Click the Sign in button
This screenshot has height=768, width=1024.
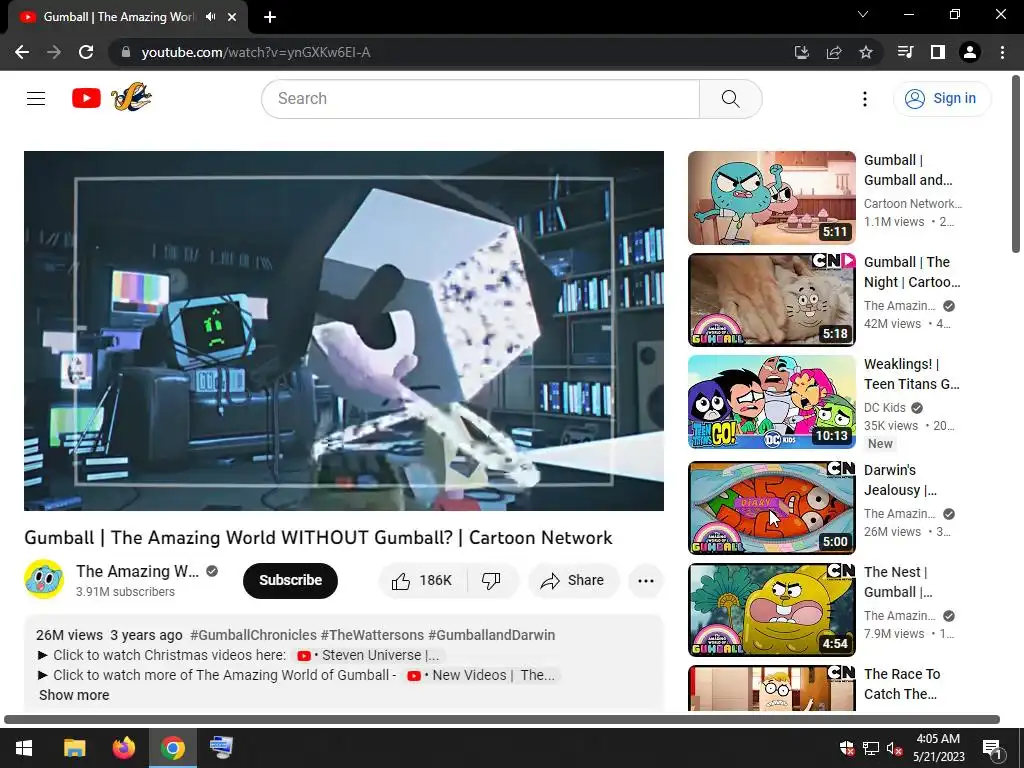[942, 99]
